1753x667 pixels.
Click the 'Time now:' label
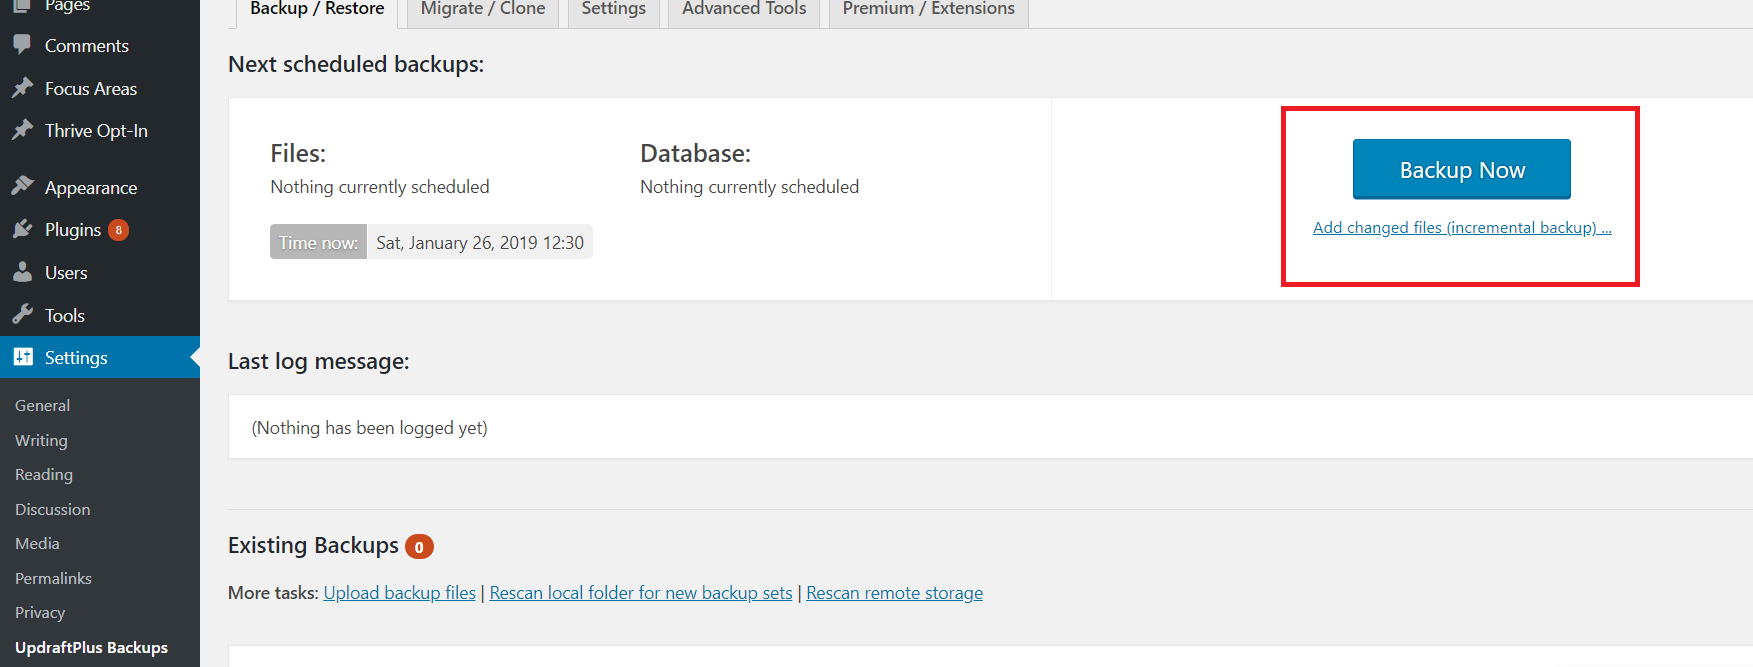click(x=318, y=242)
